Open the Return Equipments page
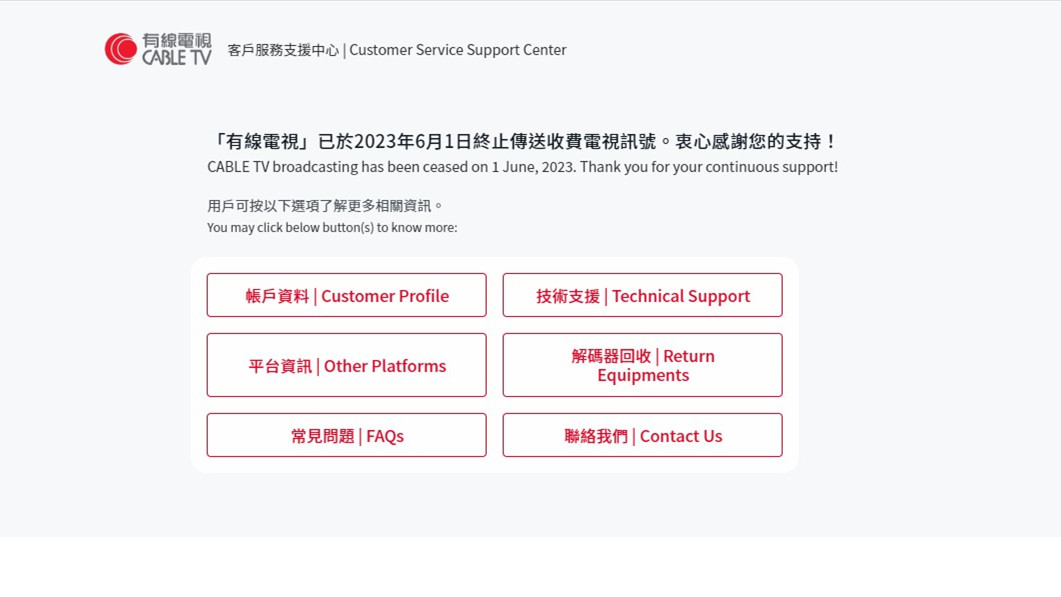The width and height of the screenshot is (1061, 597). pyautogui.click(x=642, y=365)
